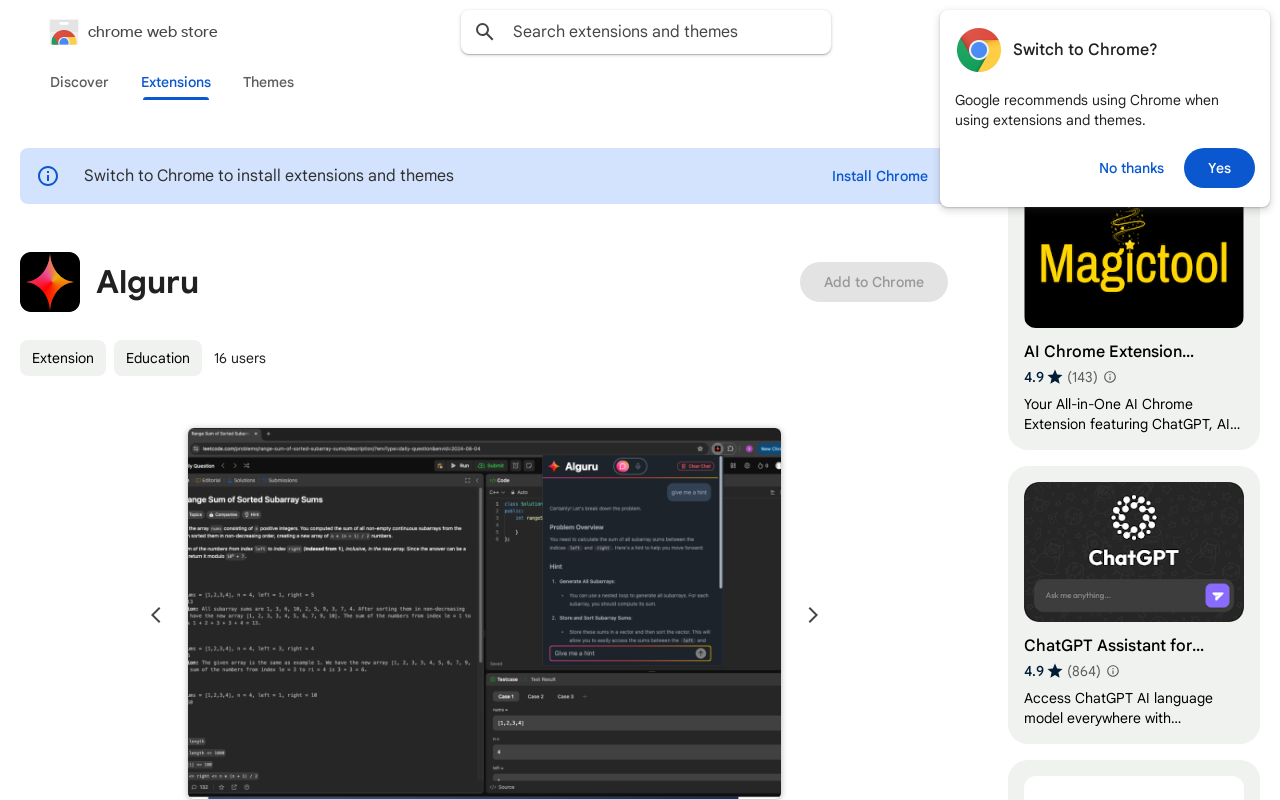Select the Extension category chip
This screenshot has height=800, width=1280.
62,357
